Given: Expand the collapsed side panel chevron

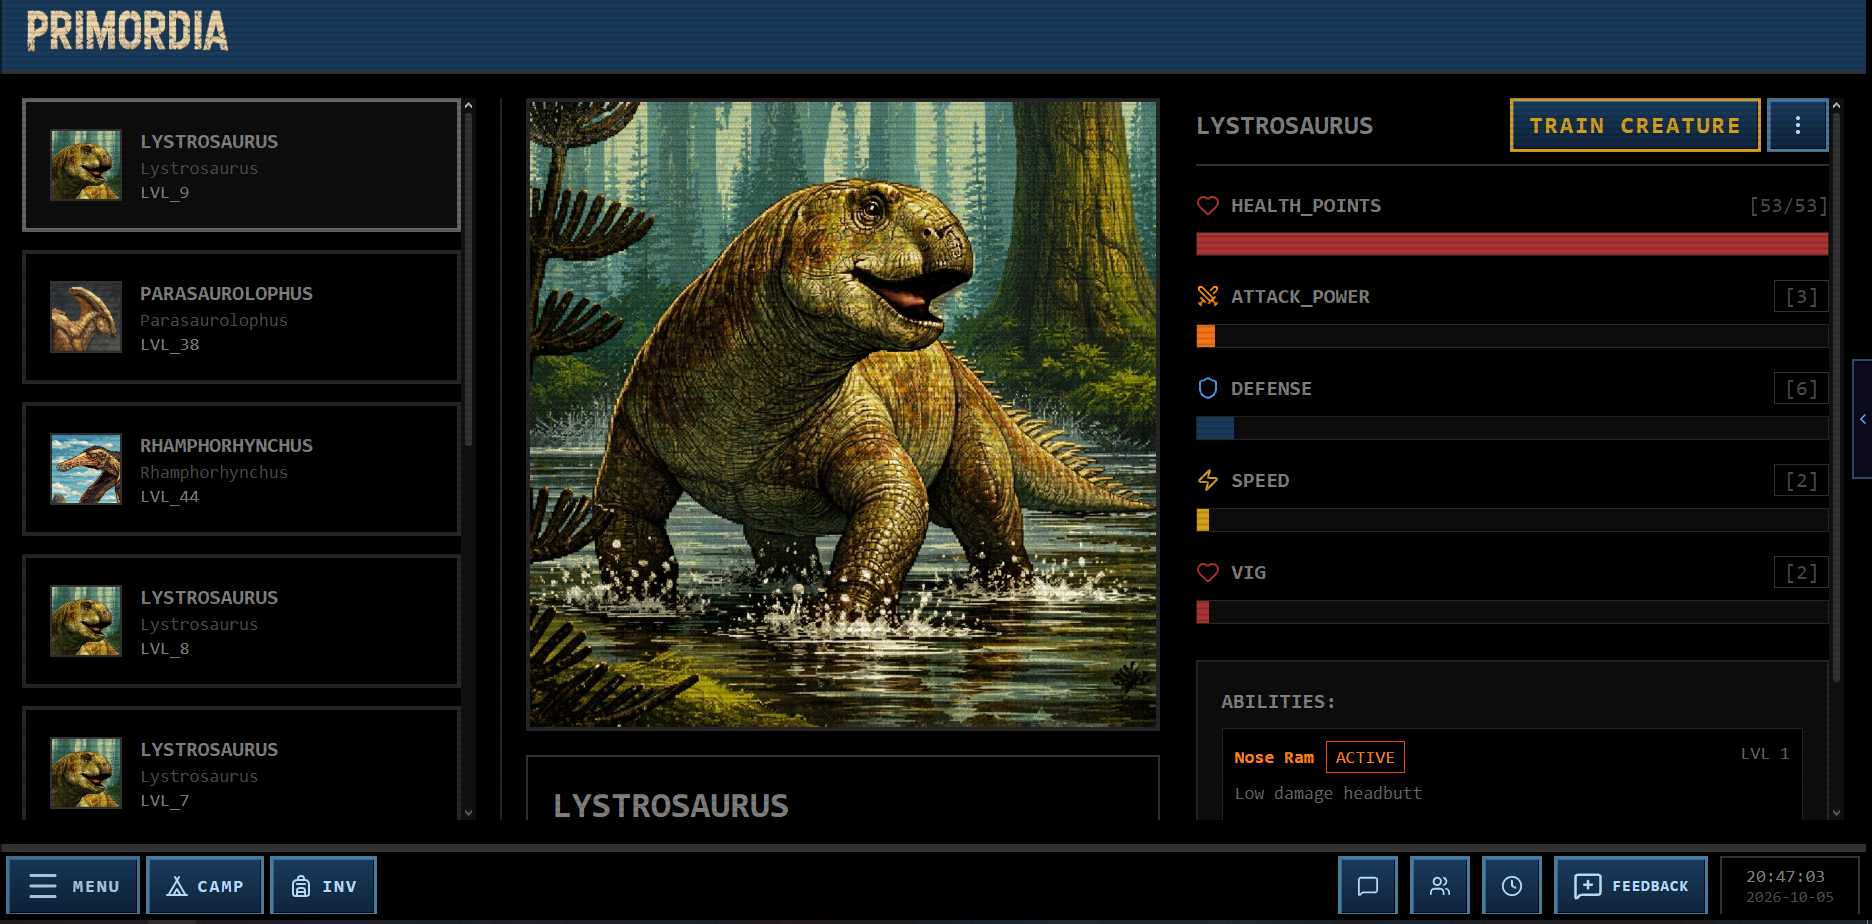Looking at the screenshot, I should (1863, 419).
